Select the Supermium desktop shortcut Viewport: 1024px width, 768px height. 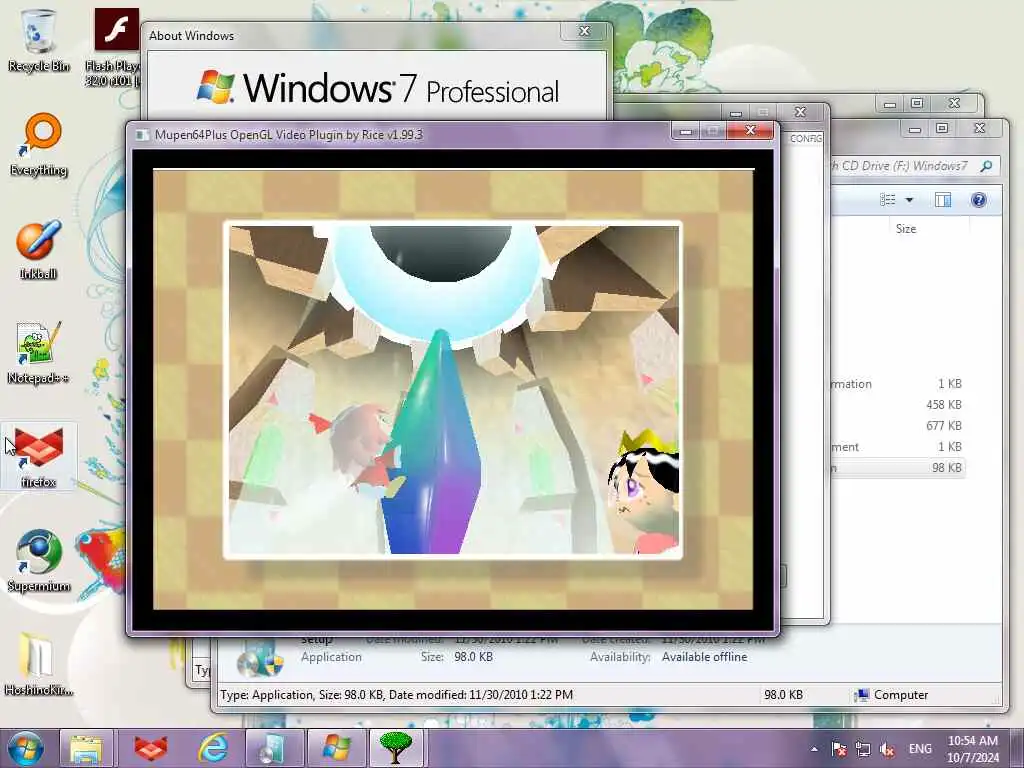tap(39, 562)
